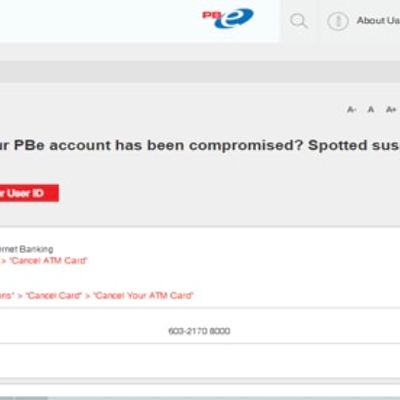Decrease font size with A- control
Image resolution: width=400 pixels, height=400 pixels.
[351, 109]
